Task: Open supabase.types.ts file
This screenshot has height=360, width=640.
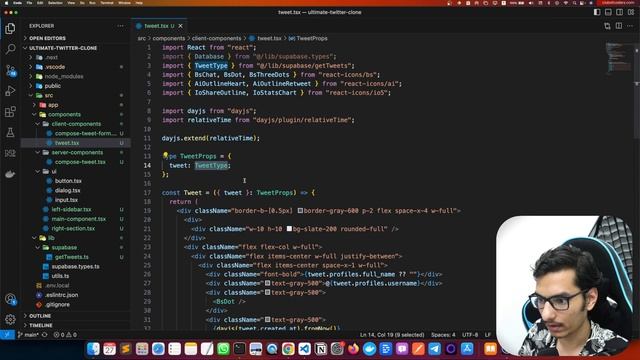Action: [76, 267]
